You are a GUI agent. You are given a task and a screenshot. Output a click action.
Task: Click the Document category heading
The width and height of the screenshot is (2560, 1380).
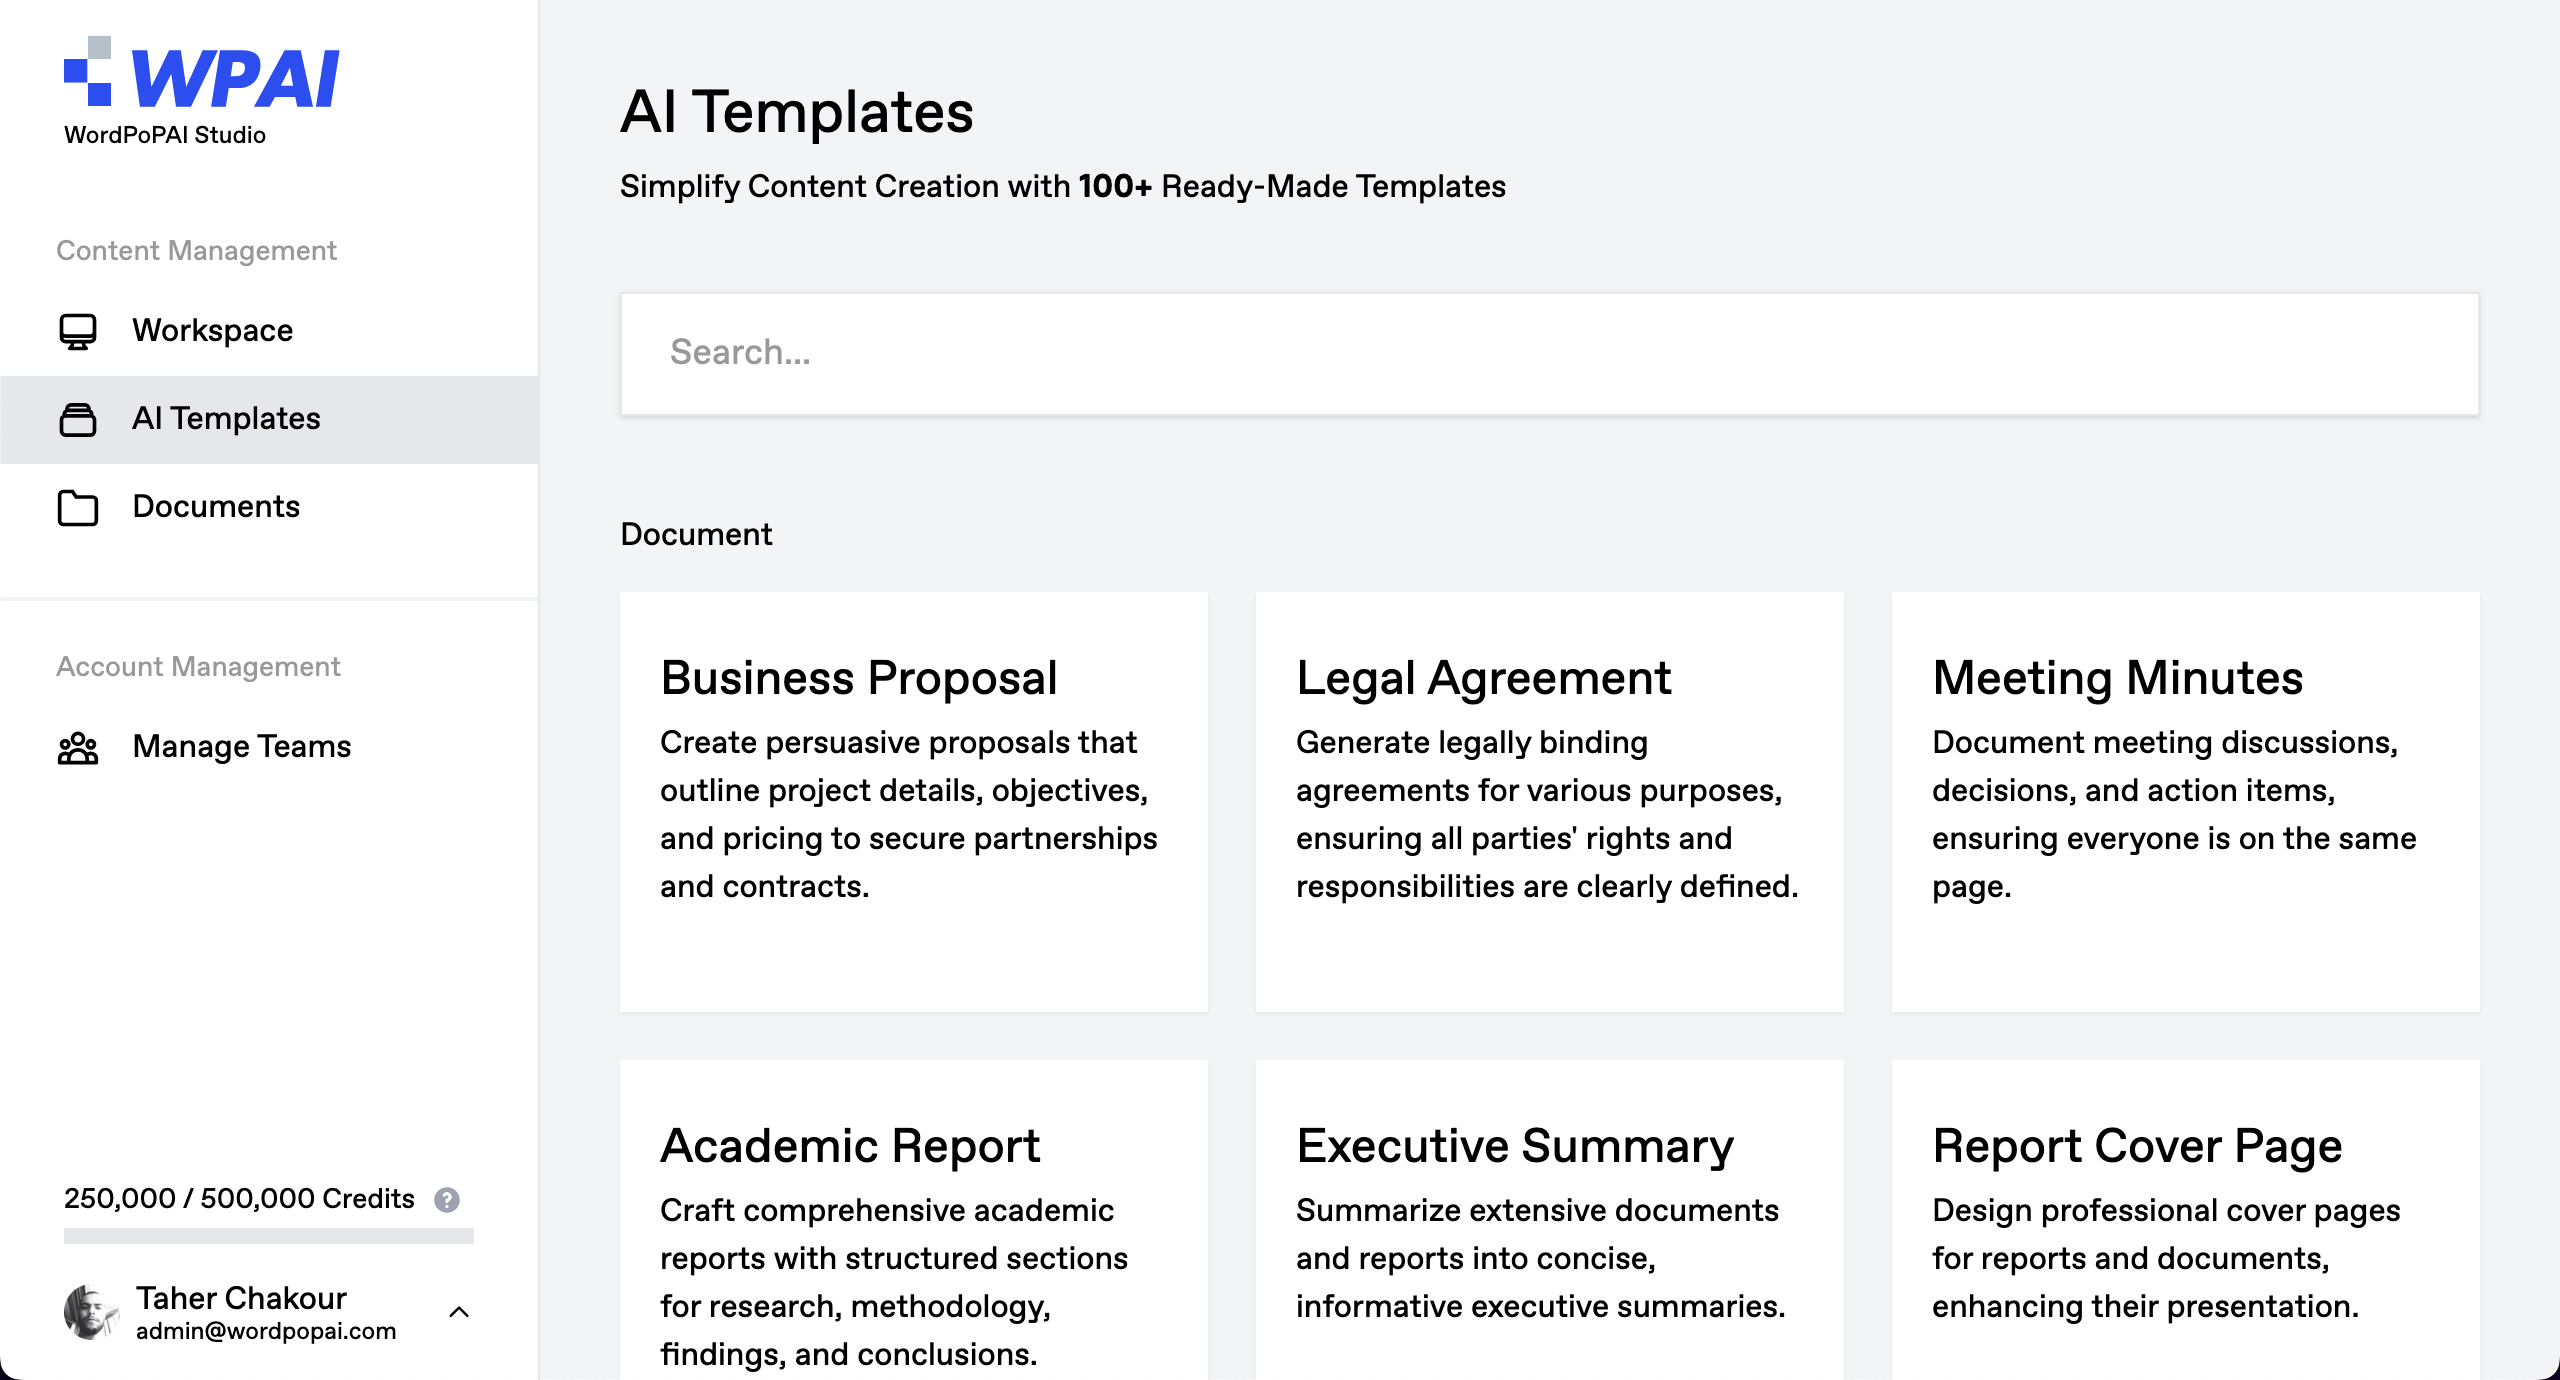click(696, 535)
